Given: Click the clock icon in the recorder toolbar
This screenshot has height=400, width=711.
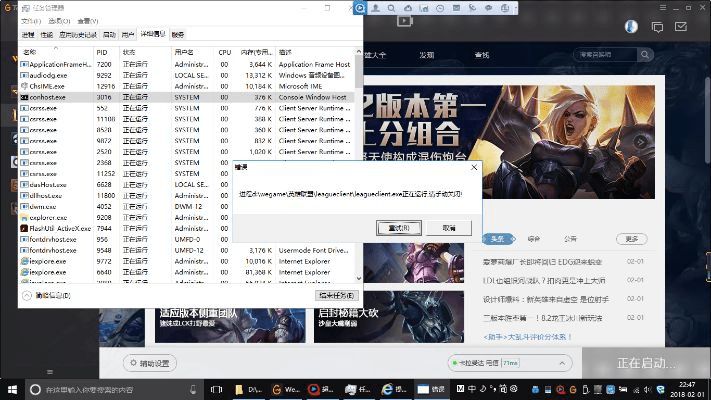Looking at the screenshot, I should (440, 8).
